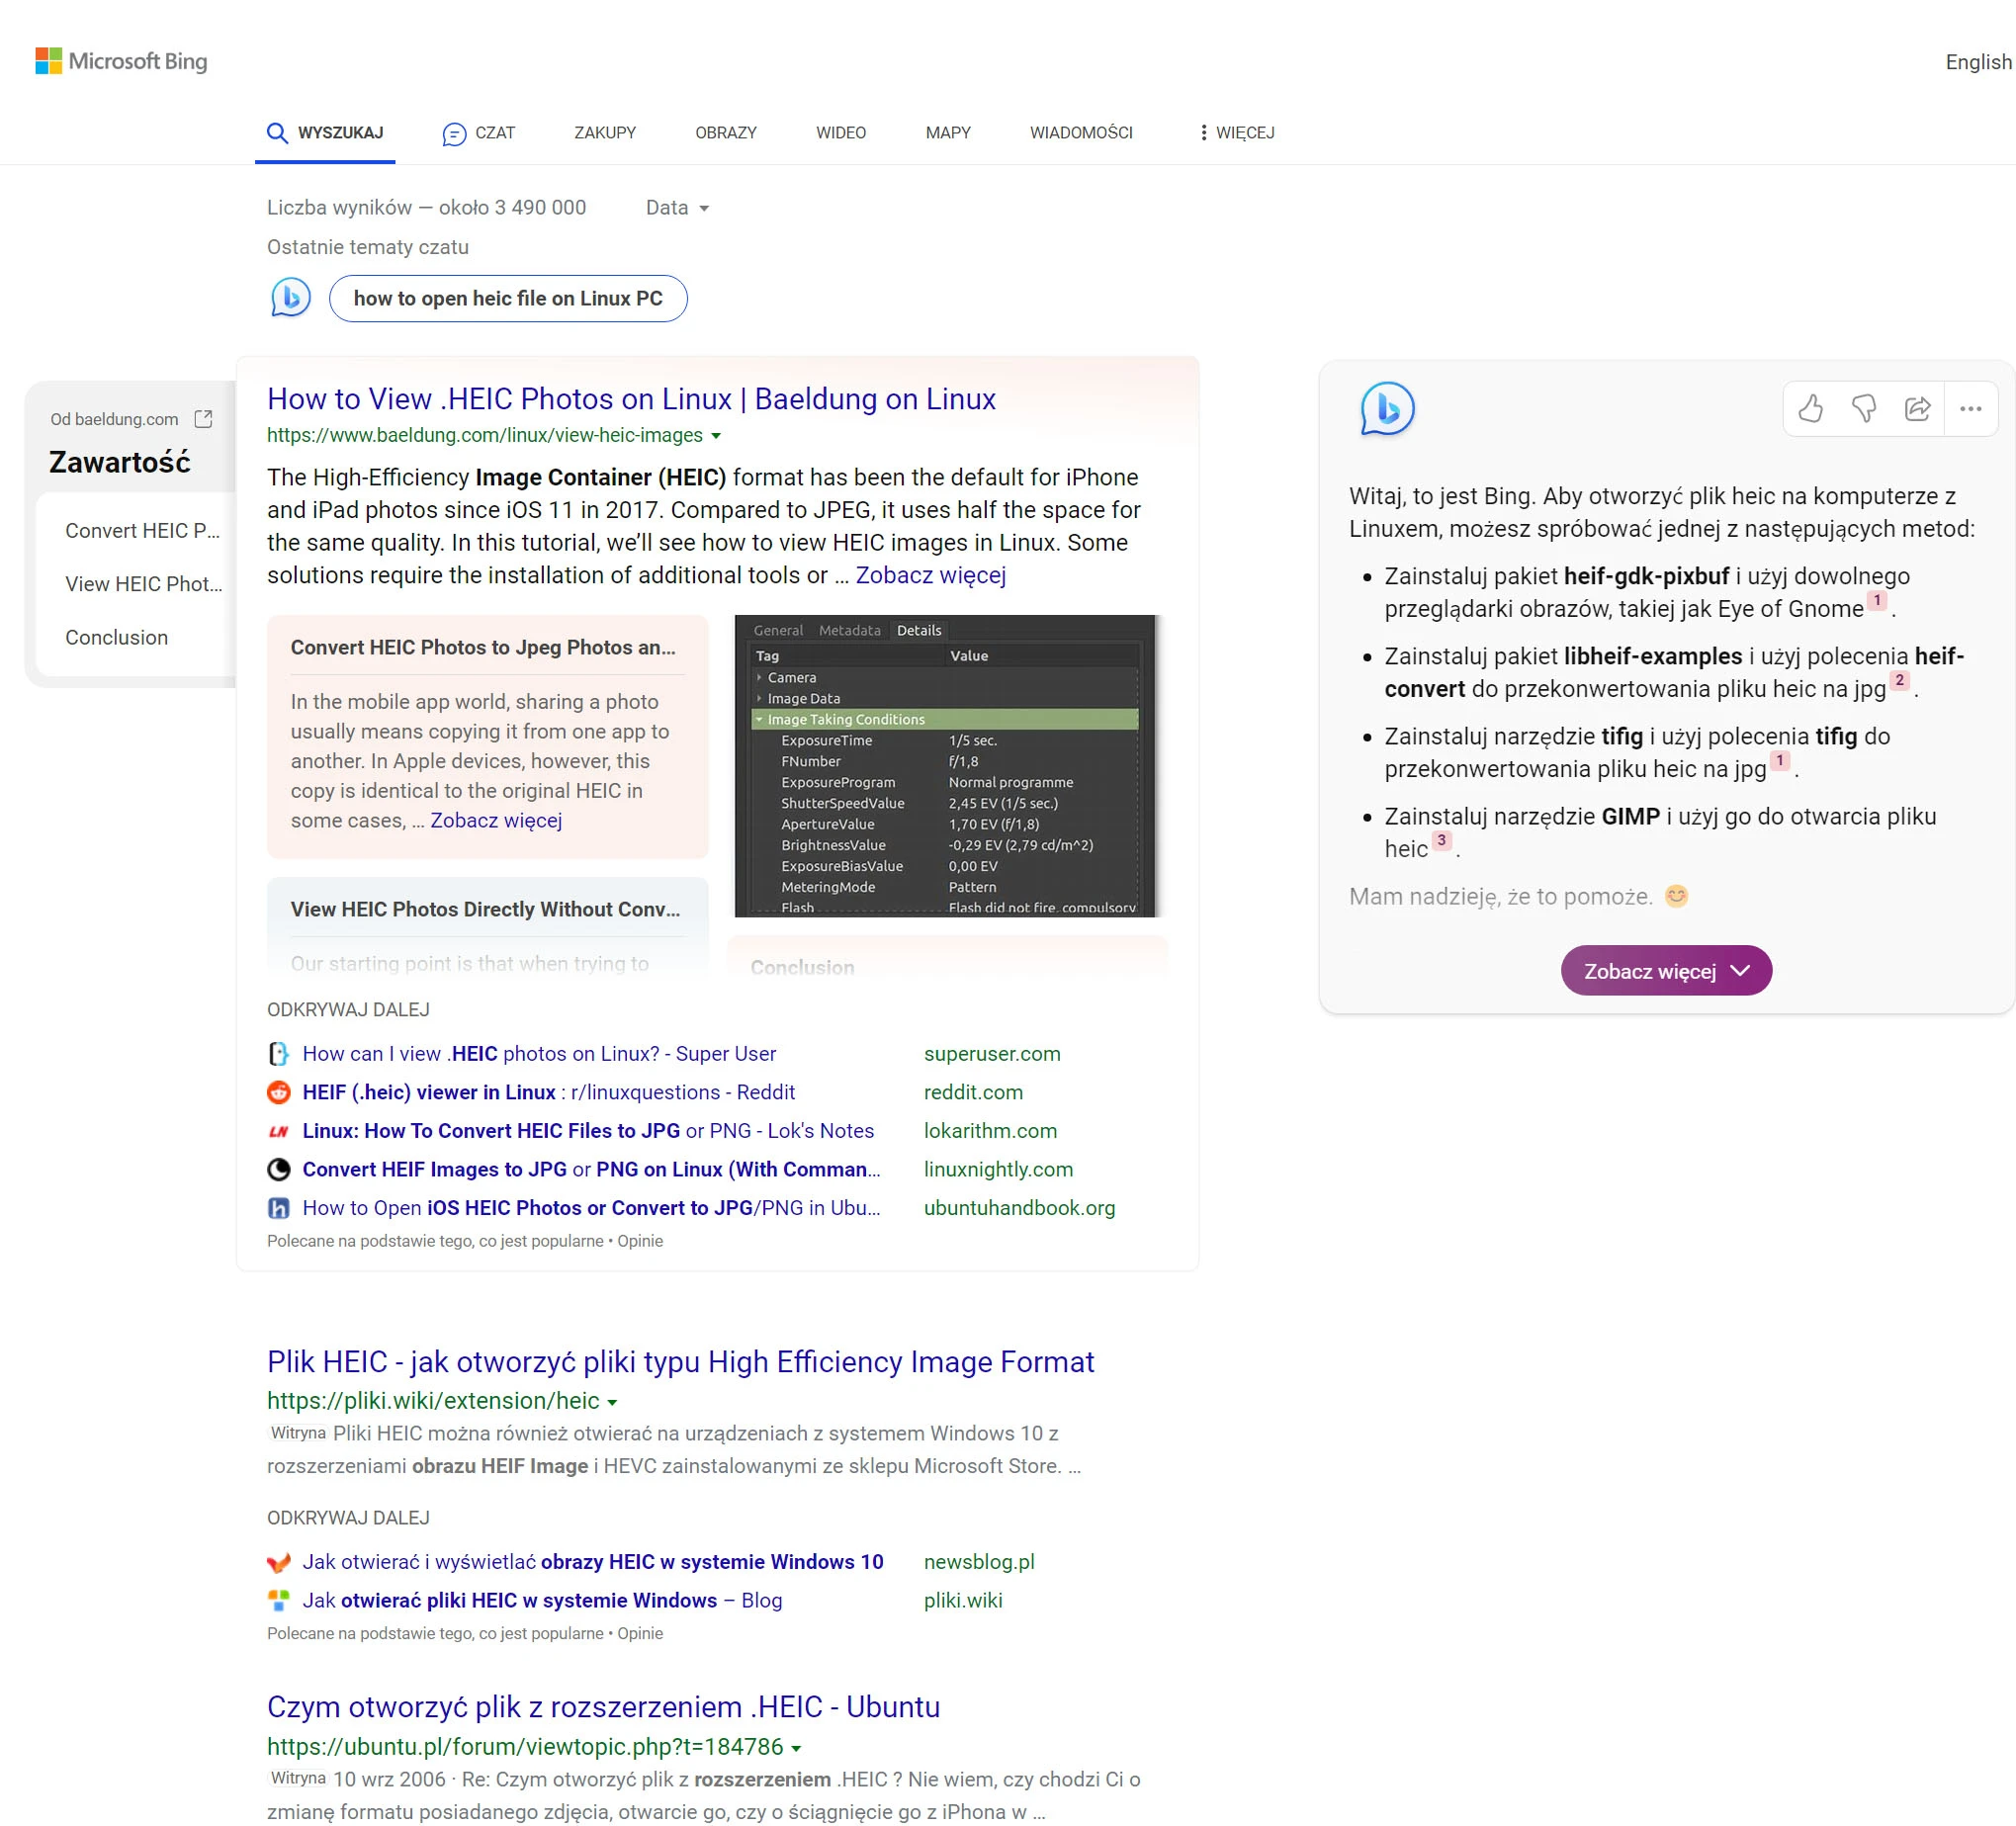Click the Reddit favicon in results
This screenshot has height=1826, width=2016.
279,1092
